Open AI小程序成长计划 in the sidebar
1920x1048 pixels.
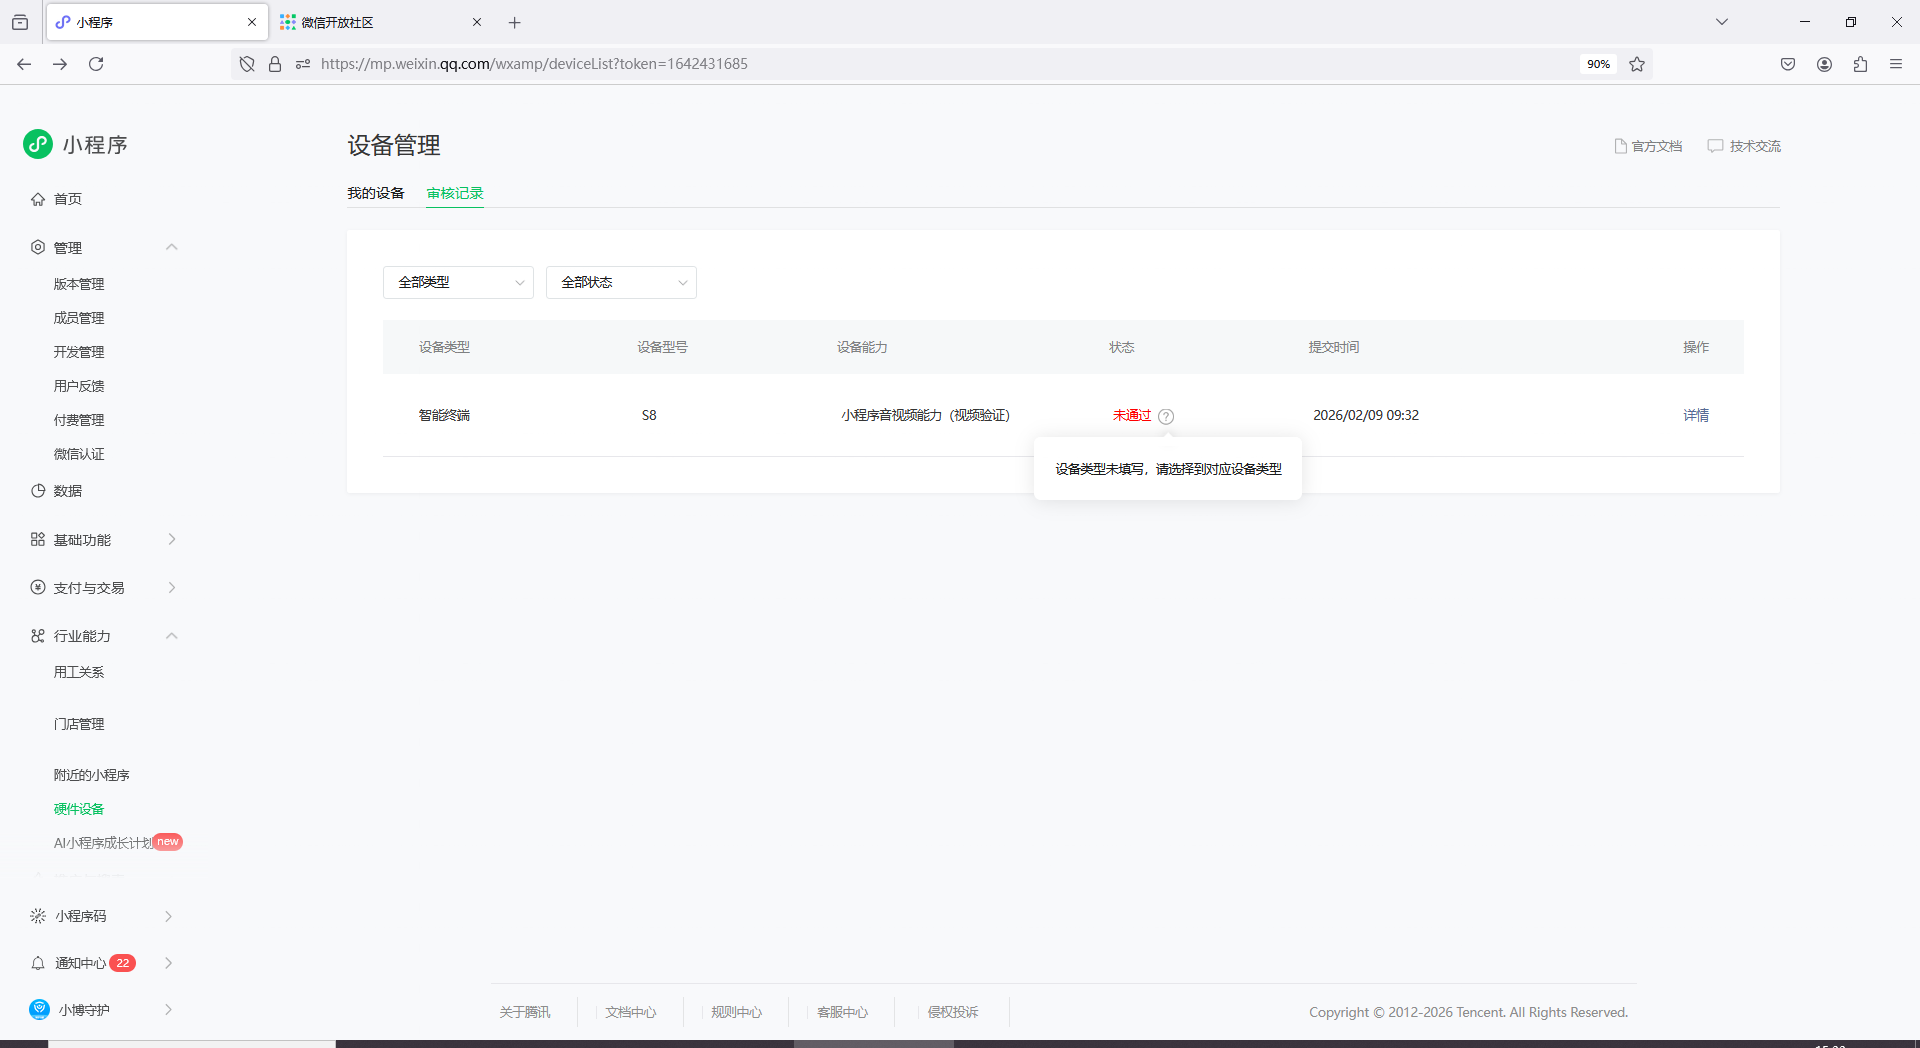pos(103,843)
